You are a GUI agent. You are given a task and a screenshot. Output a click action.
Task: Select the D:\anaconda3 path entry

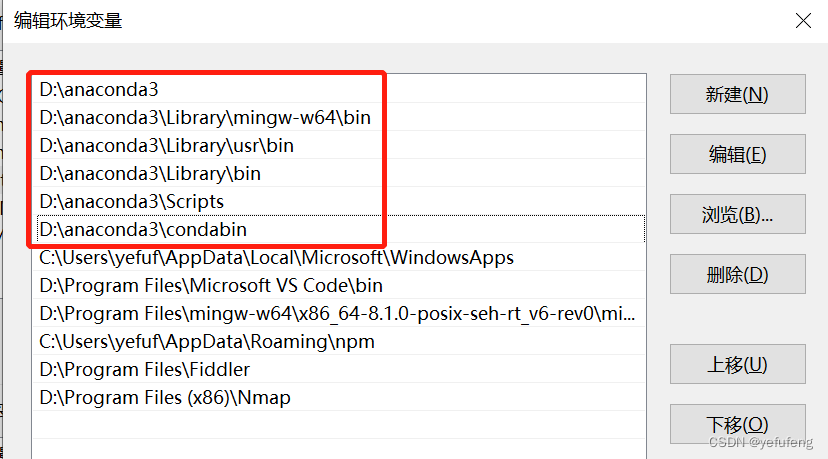339,89
